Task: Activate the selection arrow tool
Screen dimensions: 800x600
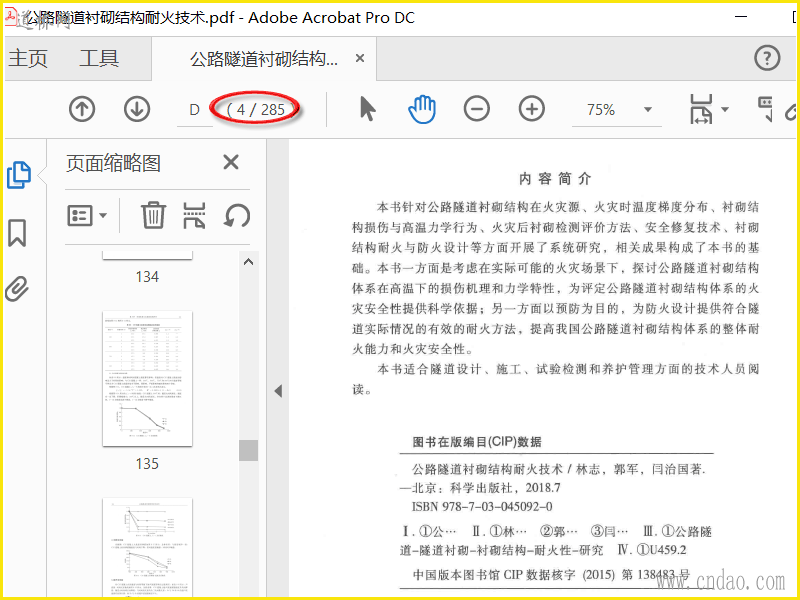Action: [367, 109]
